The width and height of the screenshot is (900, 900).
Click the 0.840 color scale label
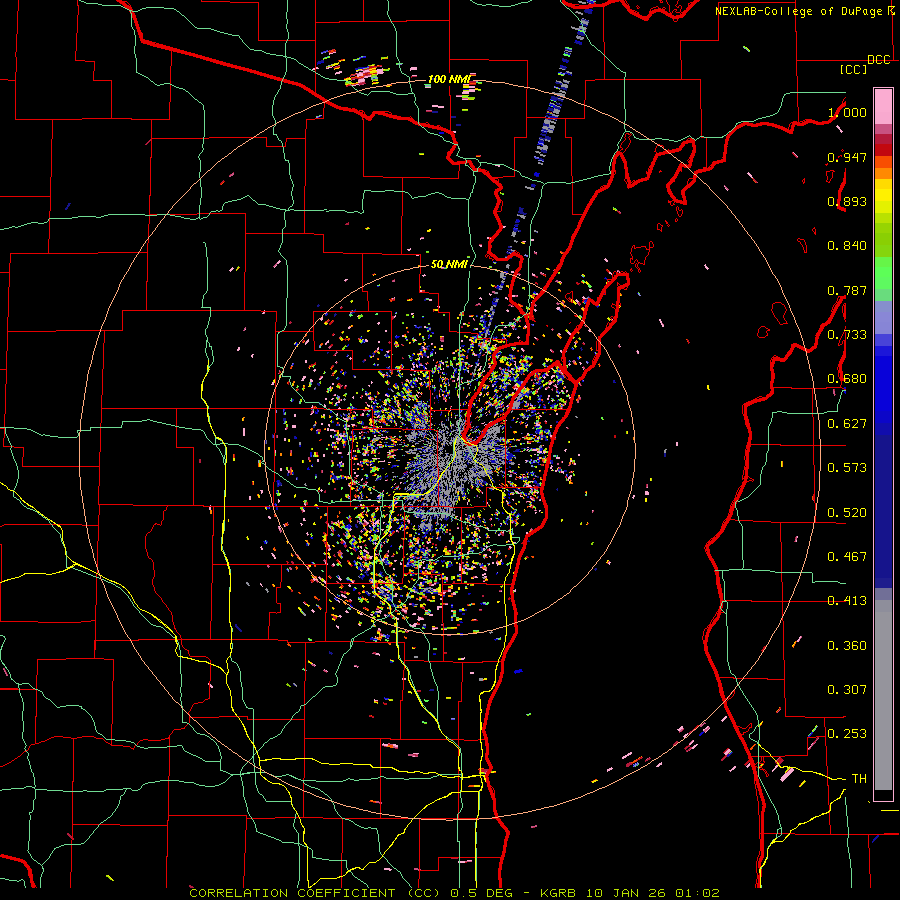tap(847, 245)
